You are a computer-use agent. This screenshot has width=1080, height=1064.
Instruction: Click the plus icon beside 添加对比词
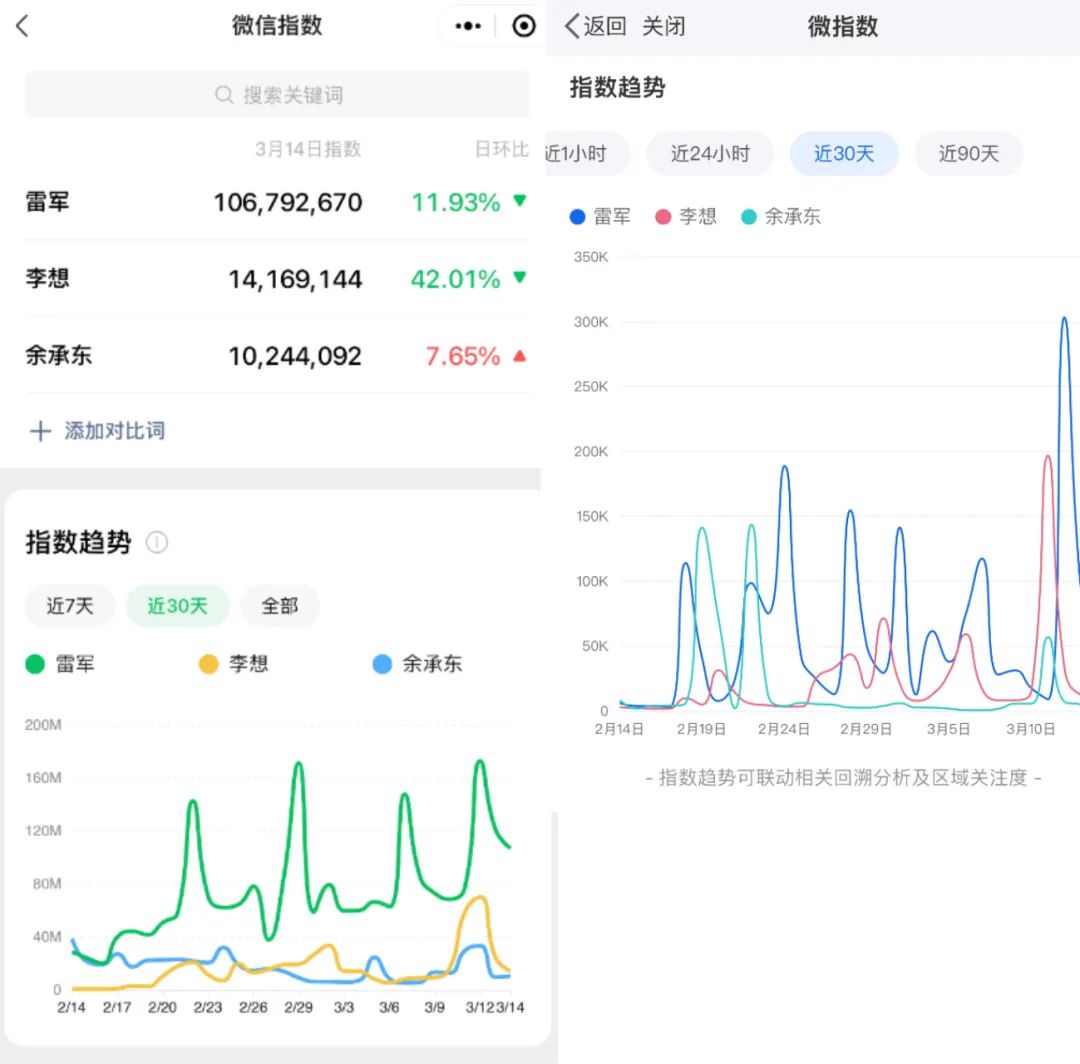[41, 431]
